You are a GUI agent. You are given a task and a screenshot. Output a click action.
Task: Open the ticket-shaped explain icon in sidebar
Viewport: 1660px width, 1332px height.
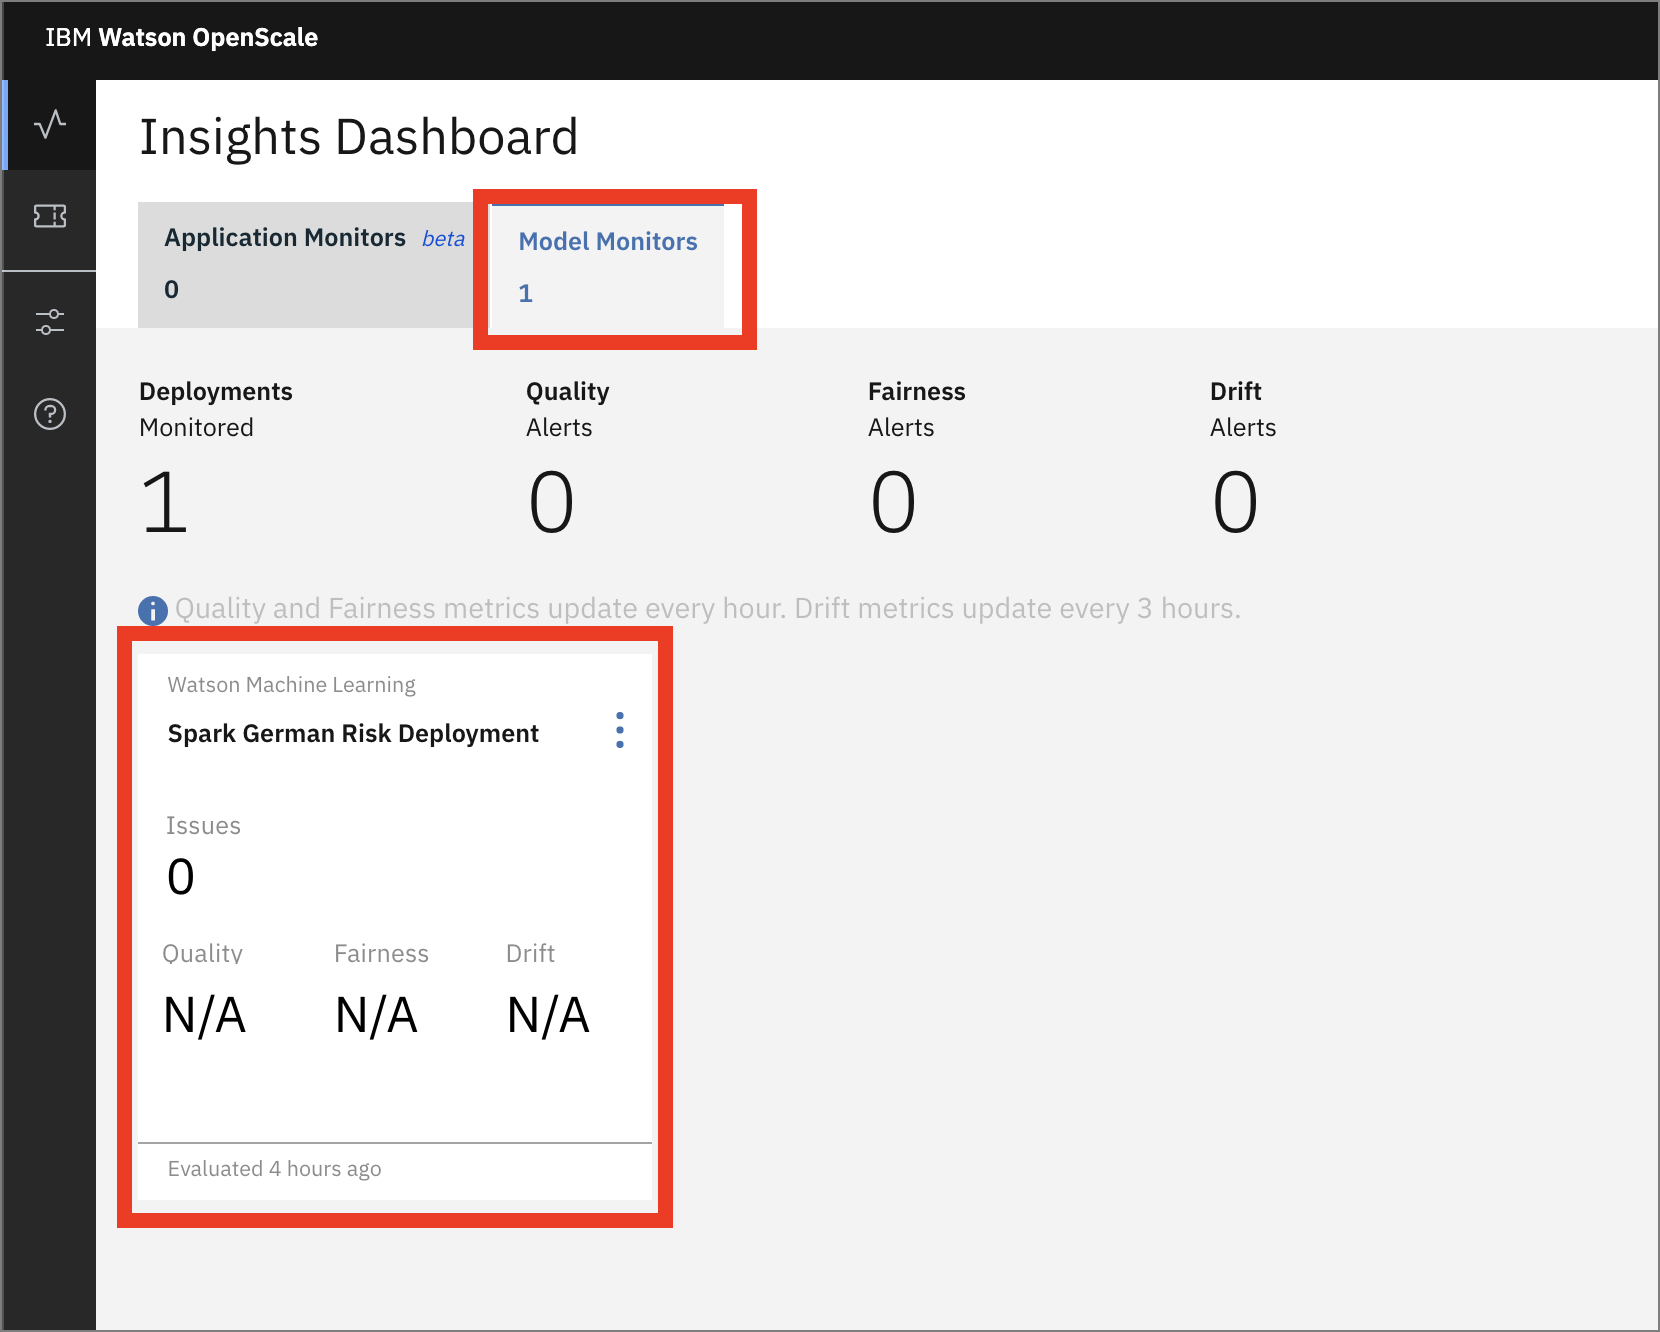[50, 216]
